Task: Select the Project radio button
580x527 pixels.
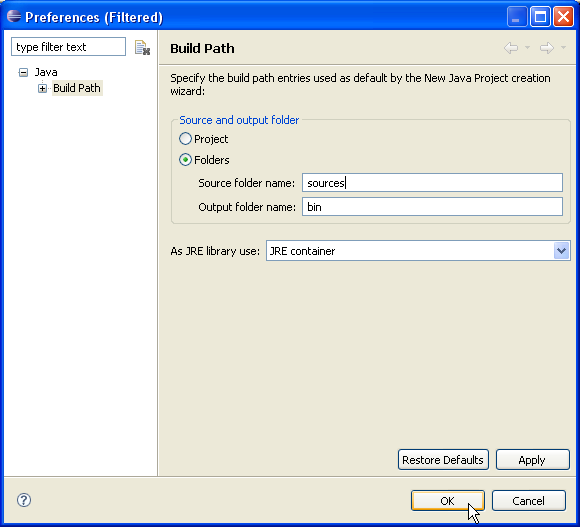Action: coord(185,139)
